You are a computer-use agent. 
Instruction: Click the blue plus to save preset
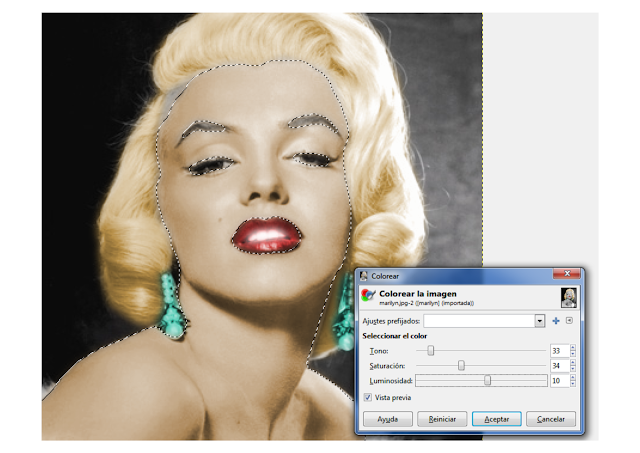[556, 321]
